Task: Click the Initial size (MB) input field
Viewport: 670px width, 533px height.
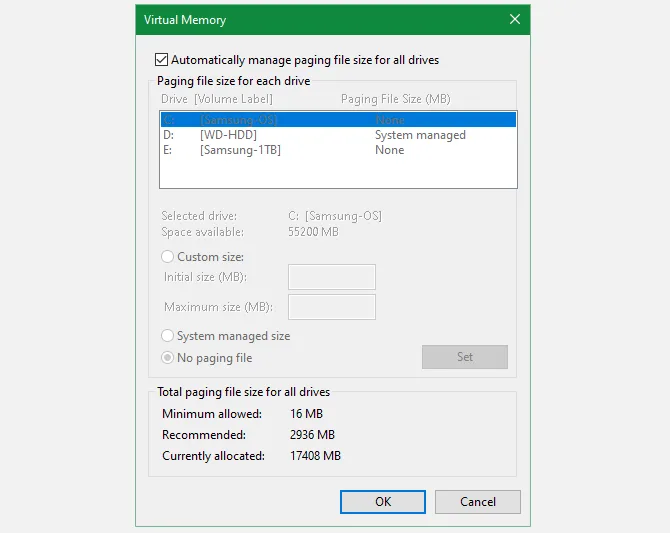Action: pos(332,277)
